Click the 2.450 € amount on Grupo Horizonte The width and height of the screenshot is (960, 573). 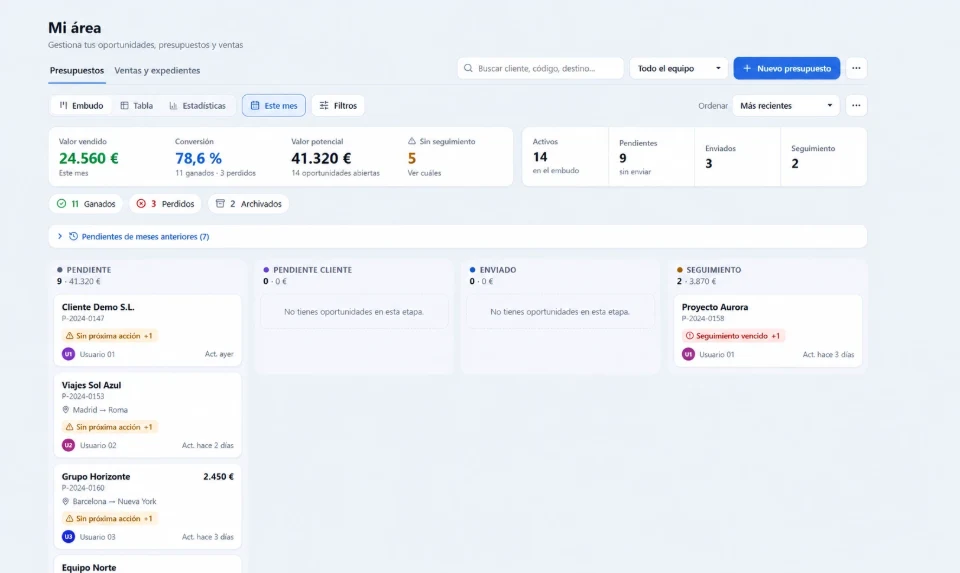click(219, 476)
